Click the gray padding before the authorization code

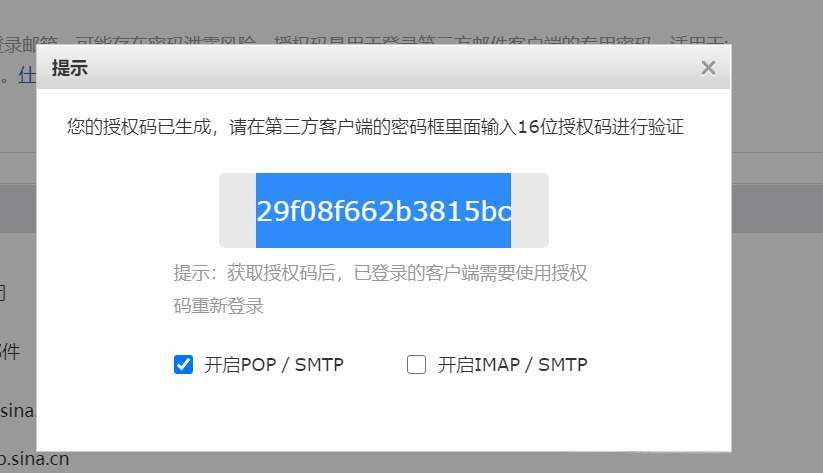pos(237,211)
